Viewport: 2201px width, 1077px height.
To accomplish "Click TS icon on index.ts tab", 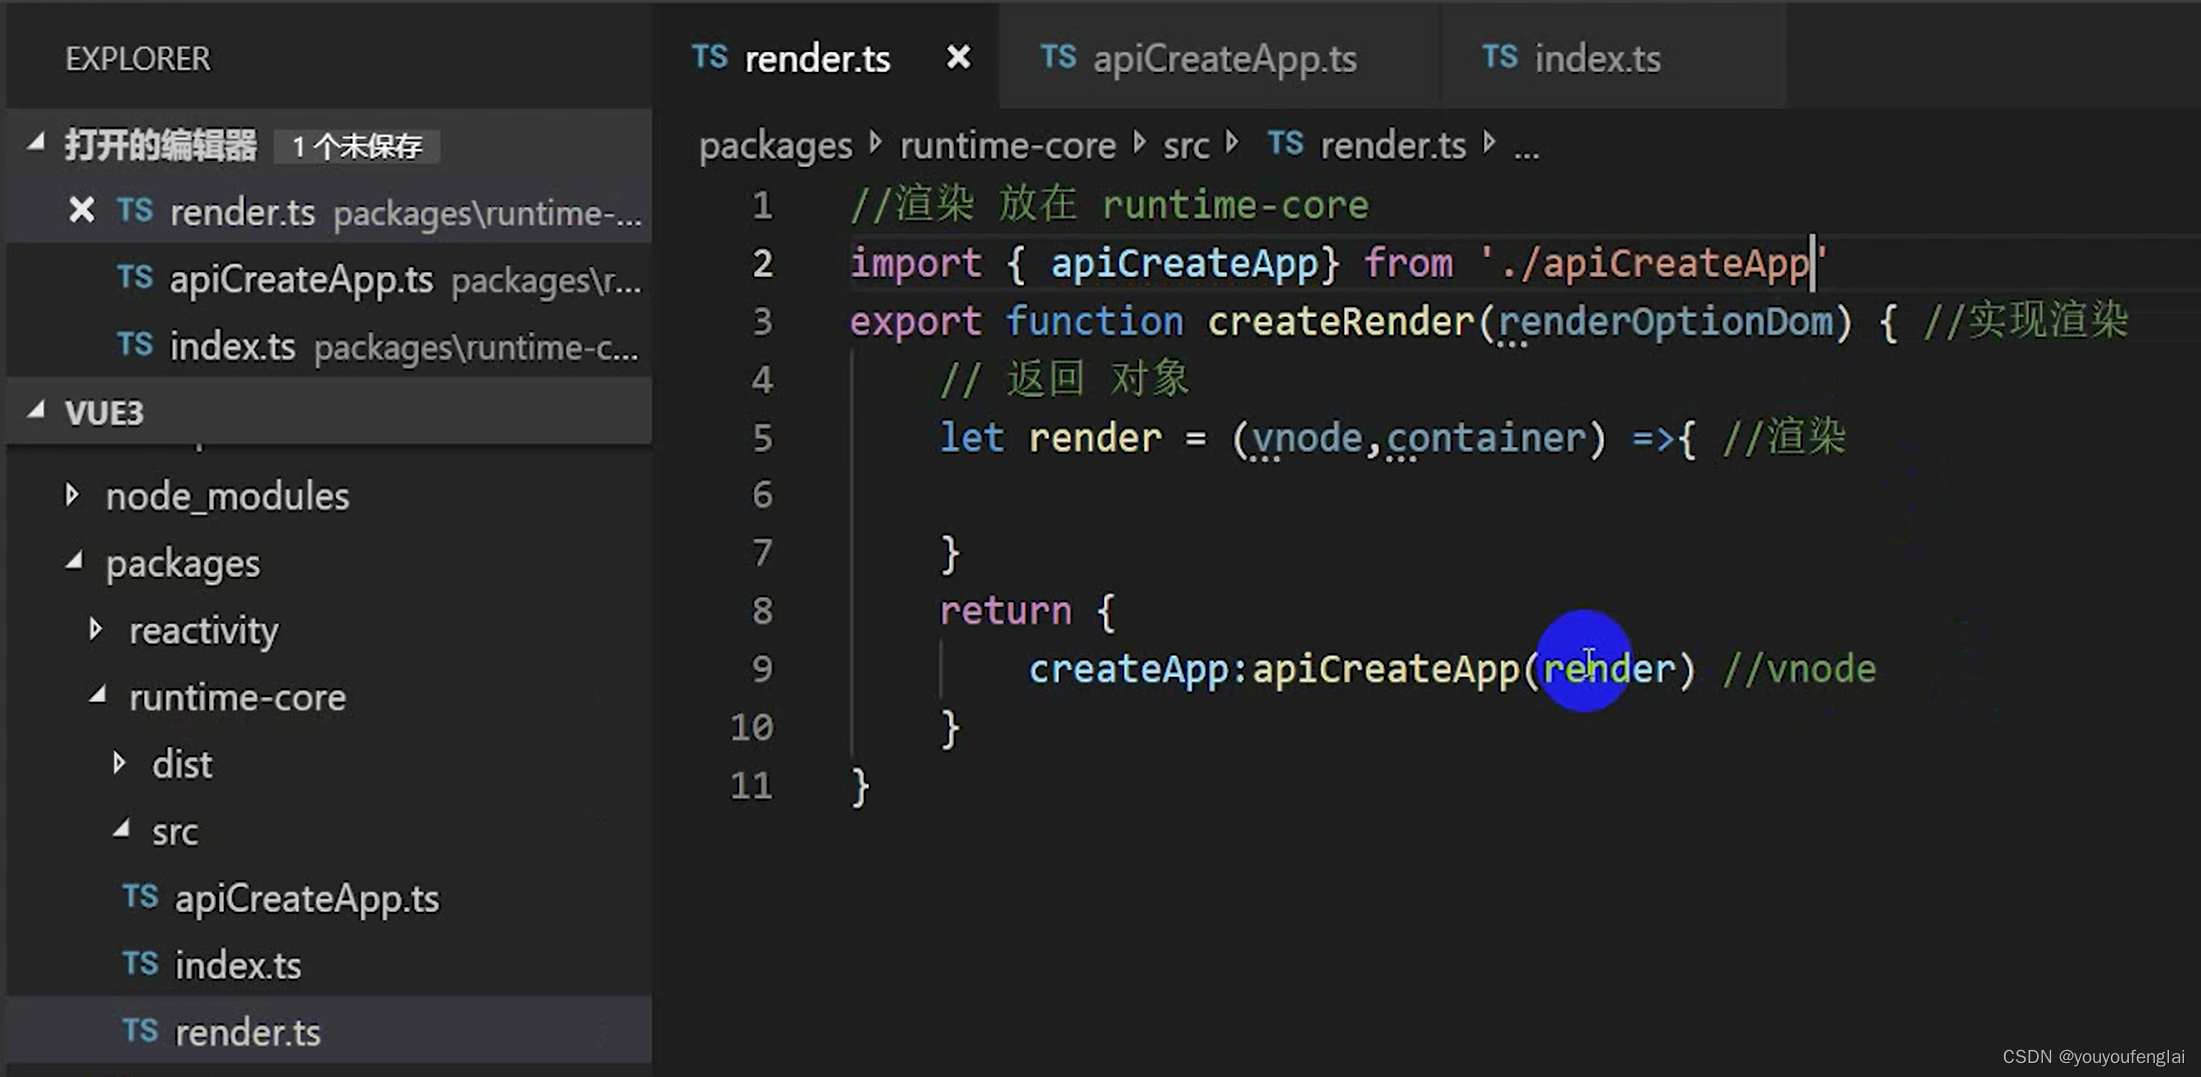I will 1500,57.
